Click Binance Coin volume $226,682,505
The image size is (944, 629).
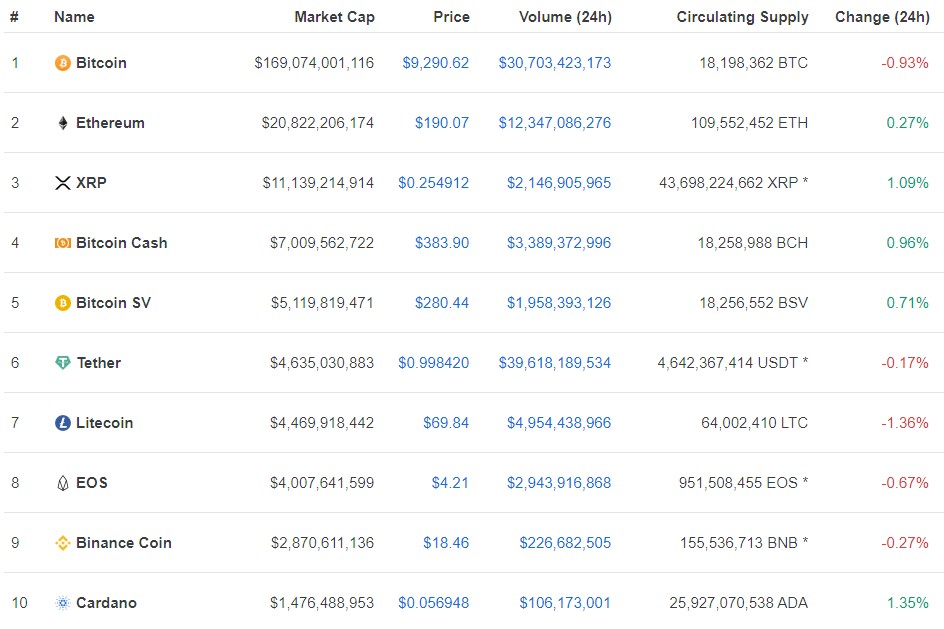tap(565, 543)
